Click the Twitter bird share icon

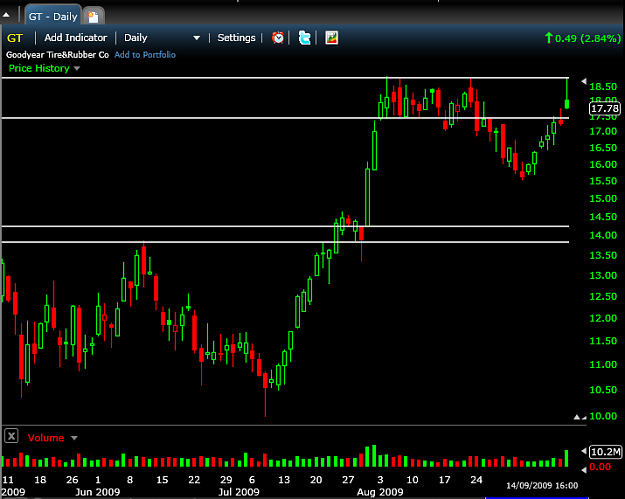tap(305, 38)
